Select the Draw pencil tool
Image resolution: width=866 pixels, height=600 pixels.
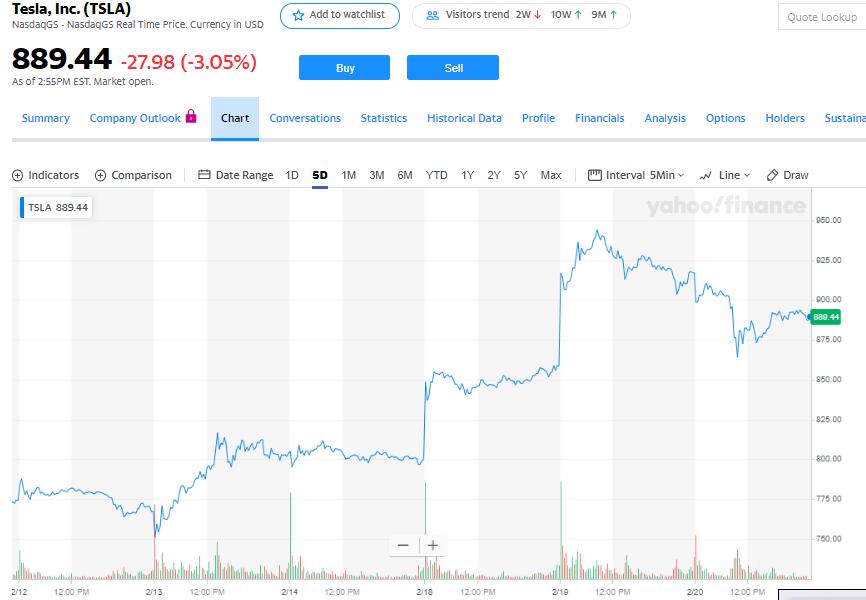click(x=772, y=175)
